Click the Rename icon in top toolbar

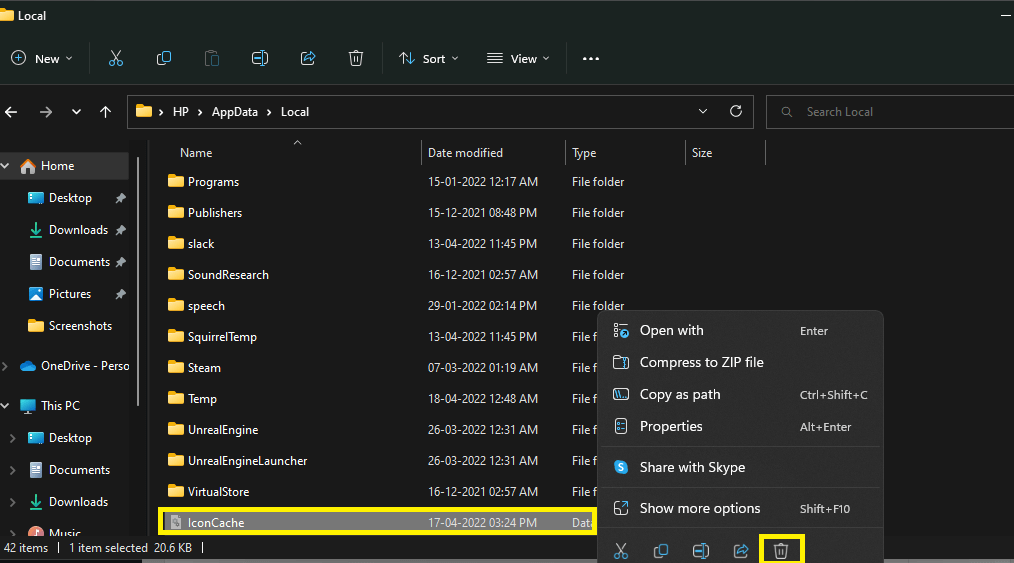tap(260, 58)
